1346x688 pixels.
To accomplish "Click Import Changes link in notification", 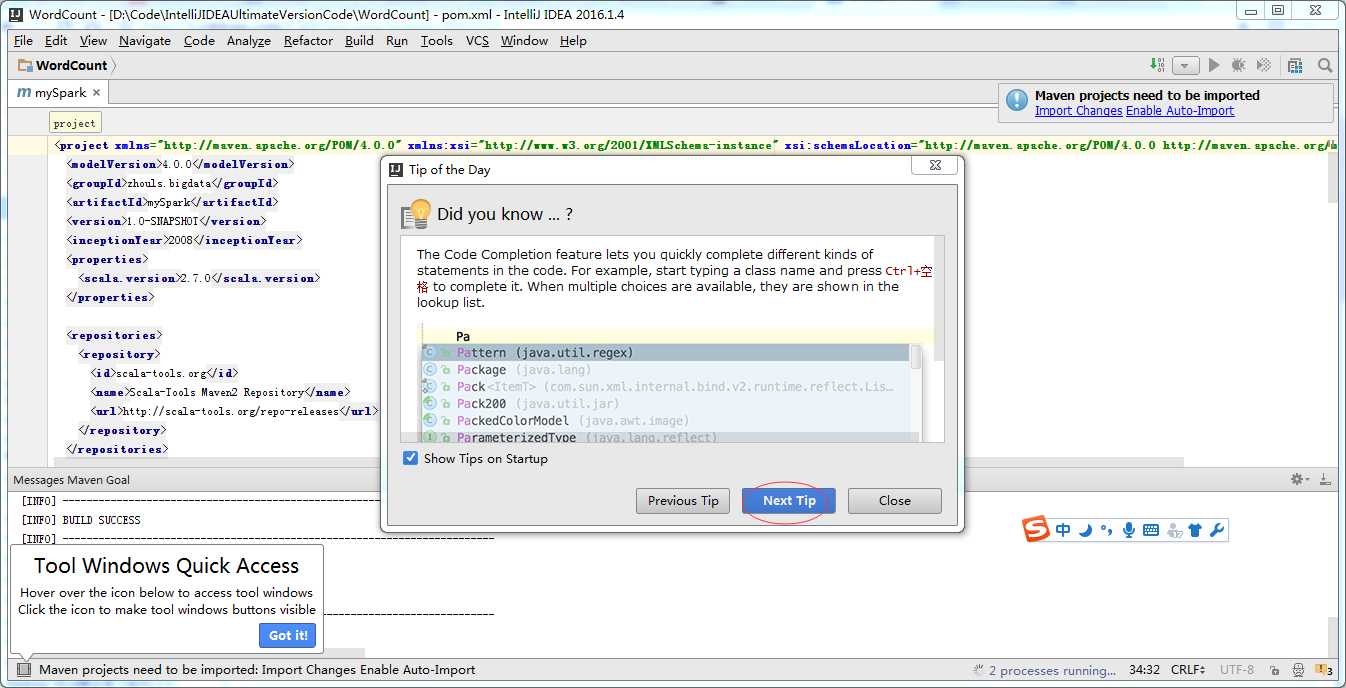I will pyautogui.click(x=1079, y=111).
